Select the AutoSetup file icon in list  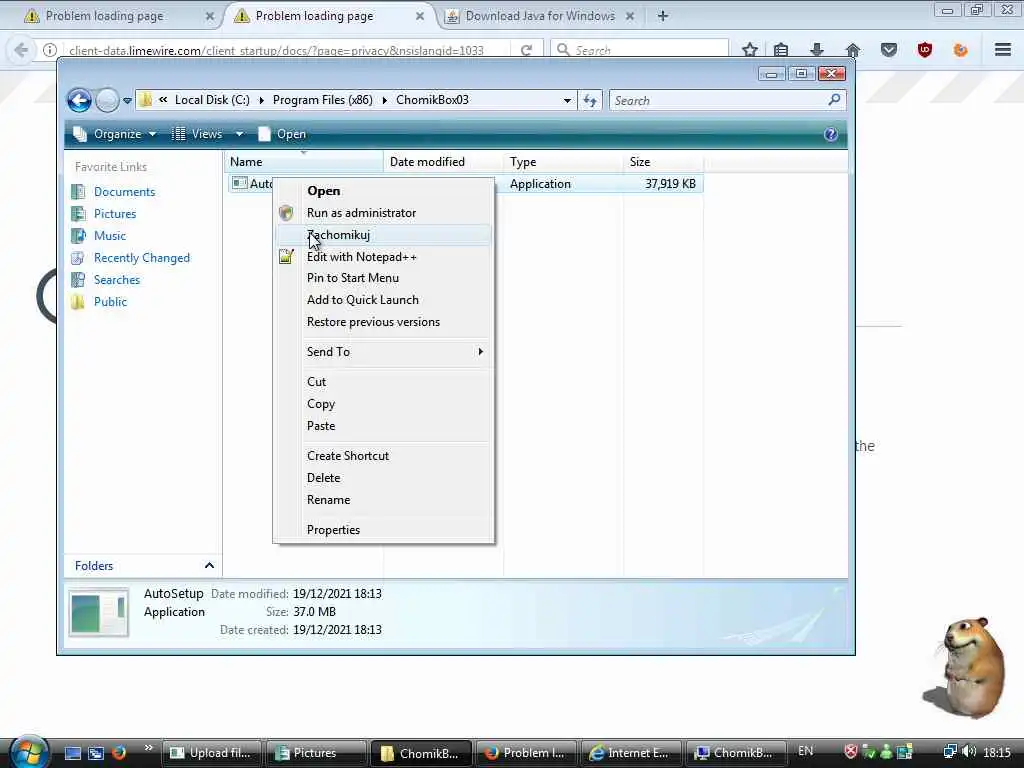tap(240, 184)
